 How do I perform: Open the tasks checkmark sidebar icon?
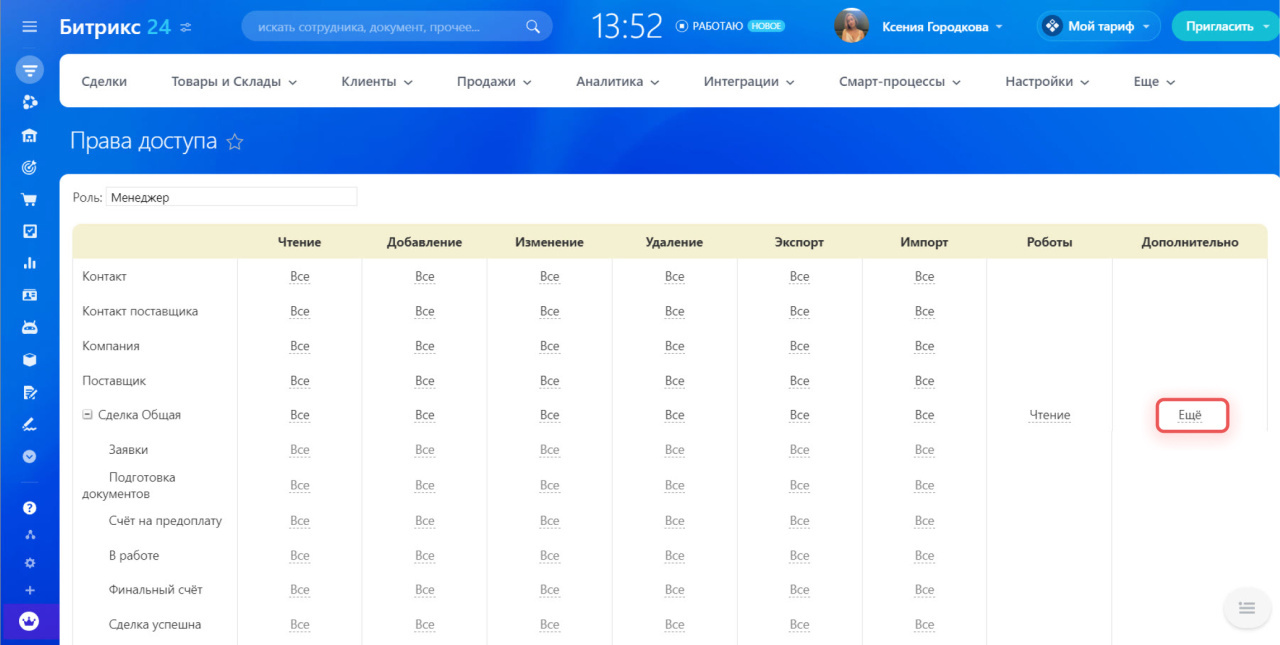click(x=29, y=231)
